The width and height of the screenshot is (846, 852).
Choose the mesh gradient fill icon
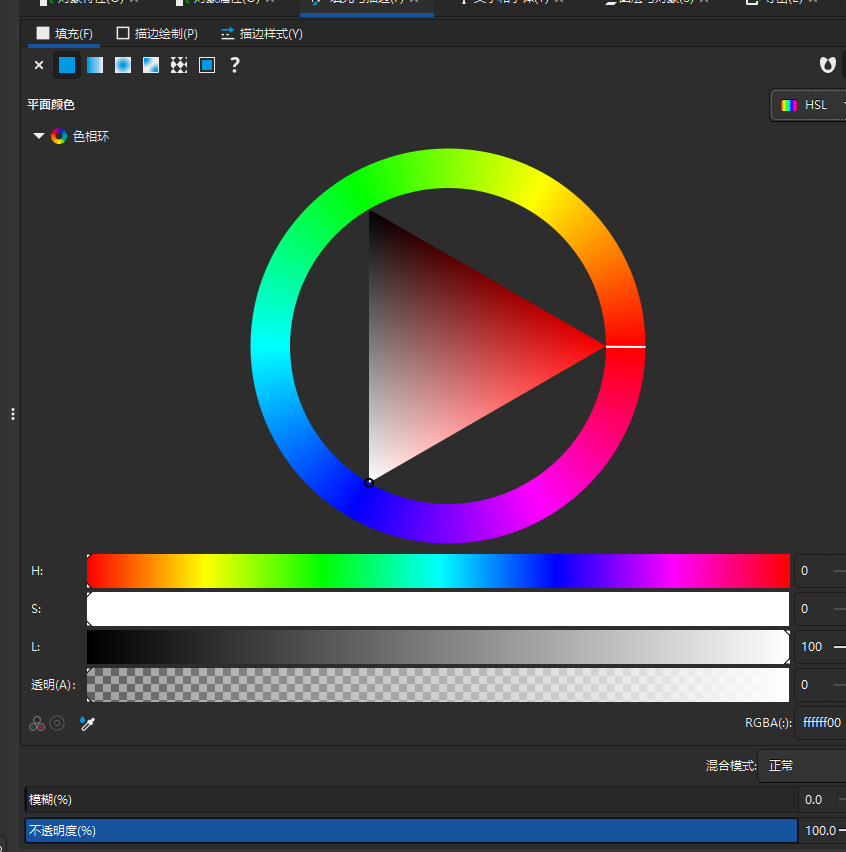point(151,65)
